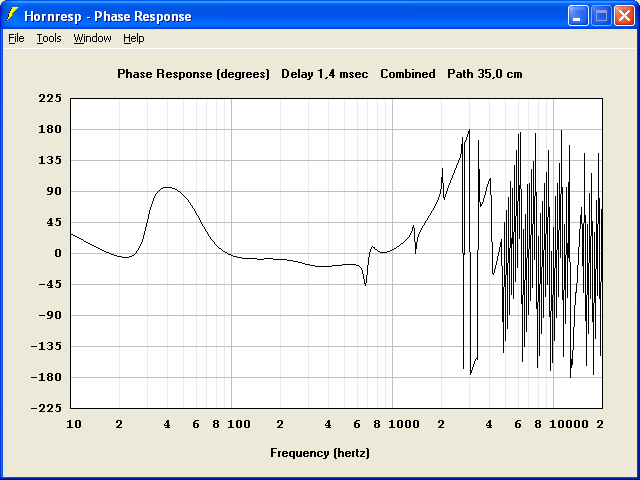Click the 90 y-axis label
Image resolution: width=640 pixels, height=480 pixels.
(54, 191)
